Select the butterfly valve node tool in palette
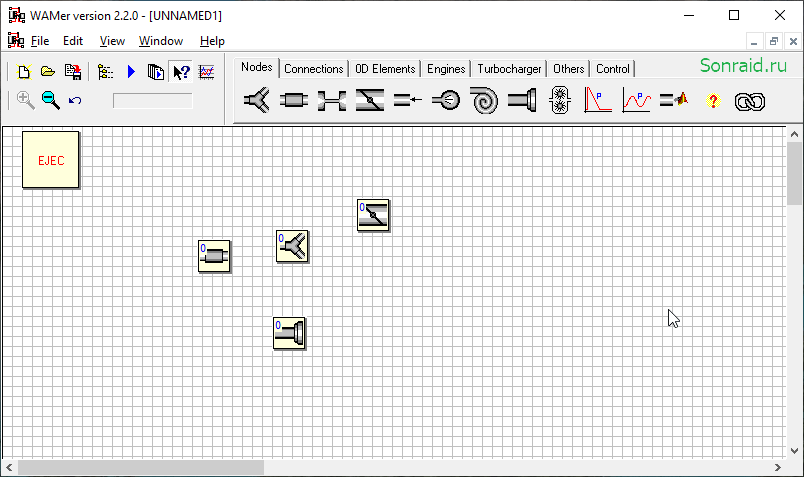This screenshot has height=477, width=804. tap(370, 101)
